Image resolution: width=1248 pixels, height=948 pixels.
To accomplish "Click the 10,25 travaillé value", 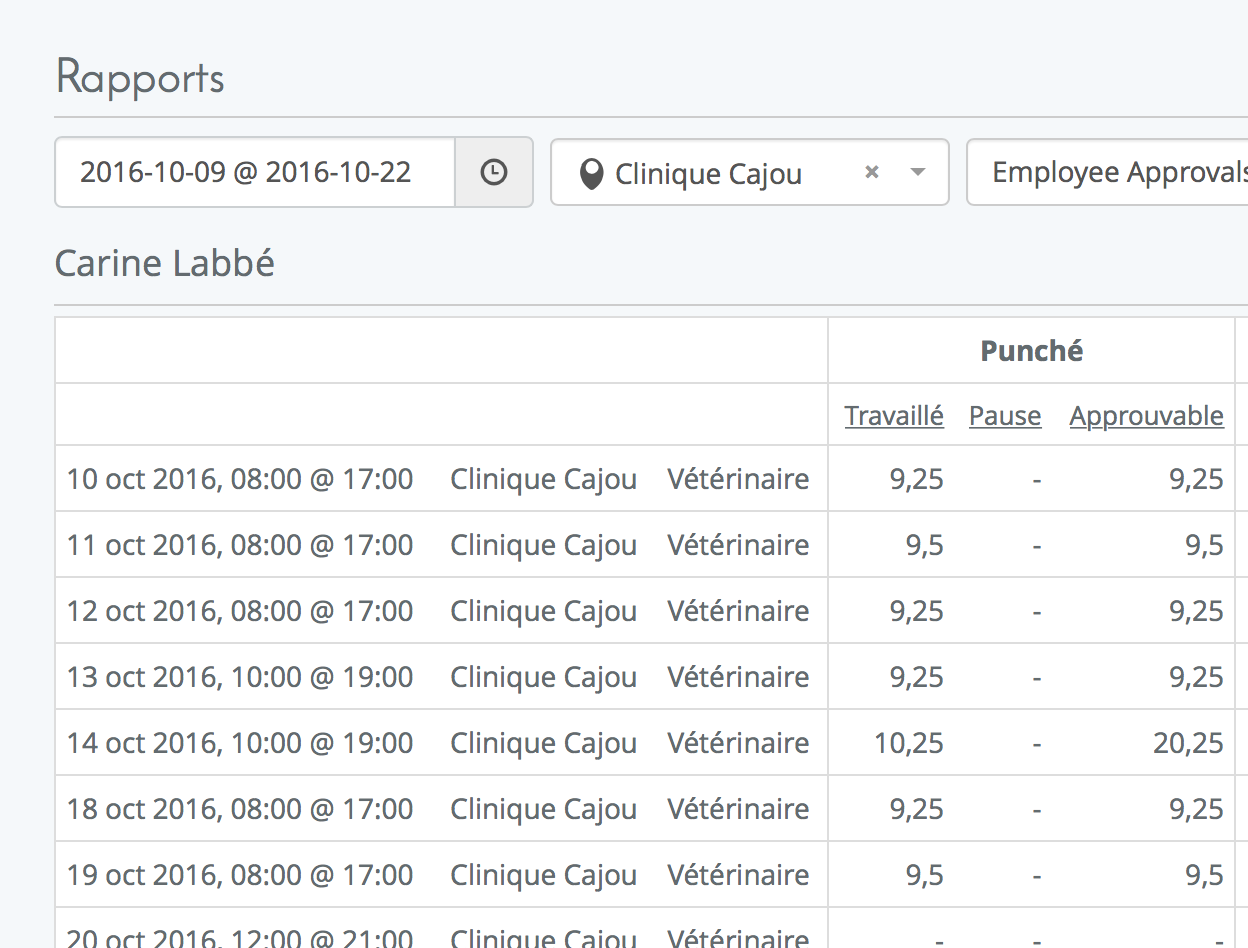I will [909, 743].
